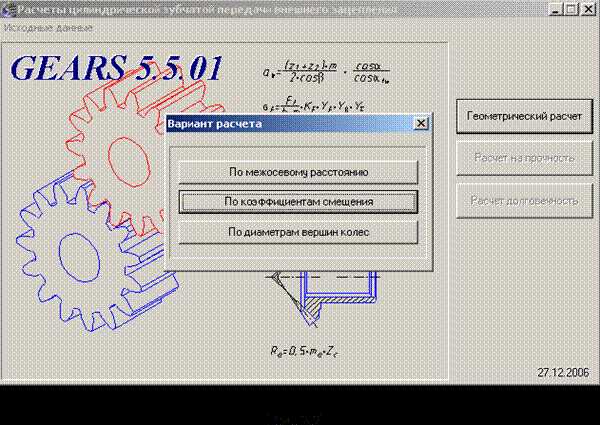This screenshot has height=425, width=600.
Task: Minimize the GEARS main window
Action: (554, 9)
